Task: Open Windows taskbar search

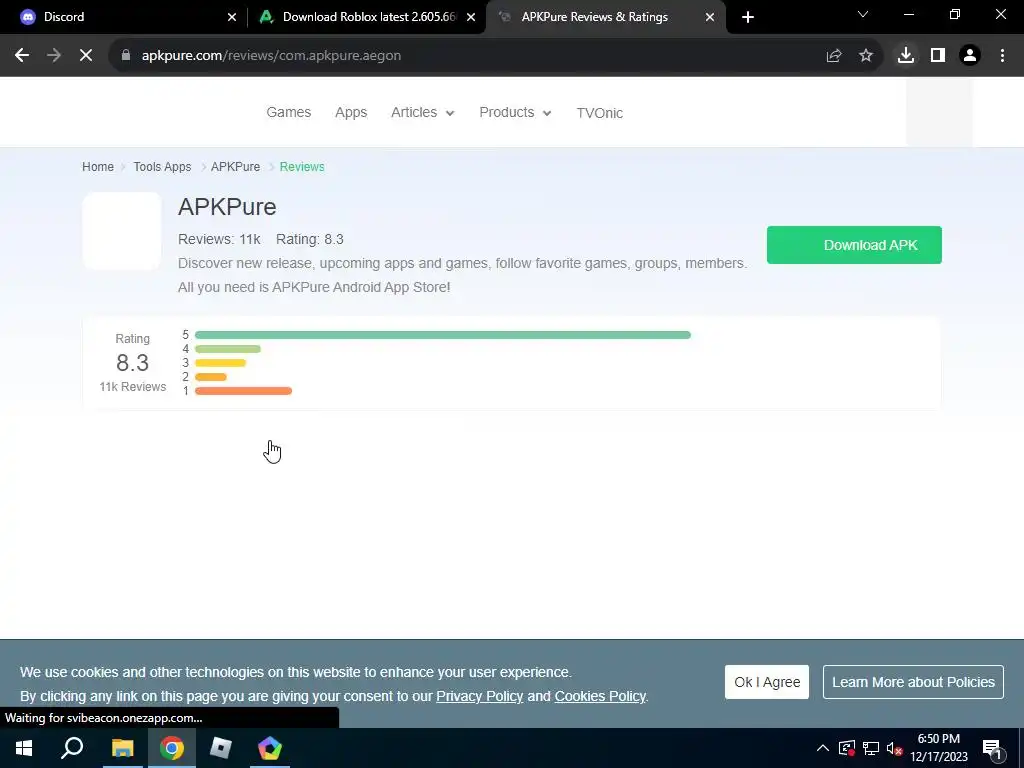Action: point(72,748)
